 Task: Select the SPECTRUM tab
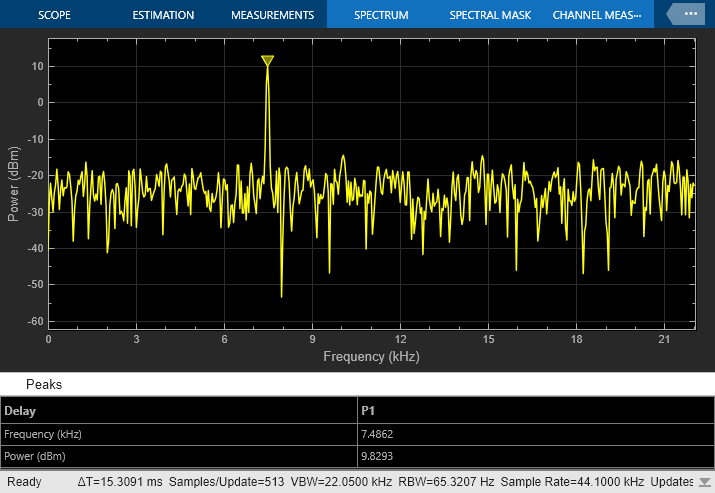(381, 15)
